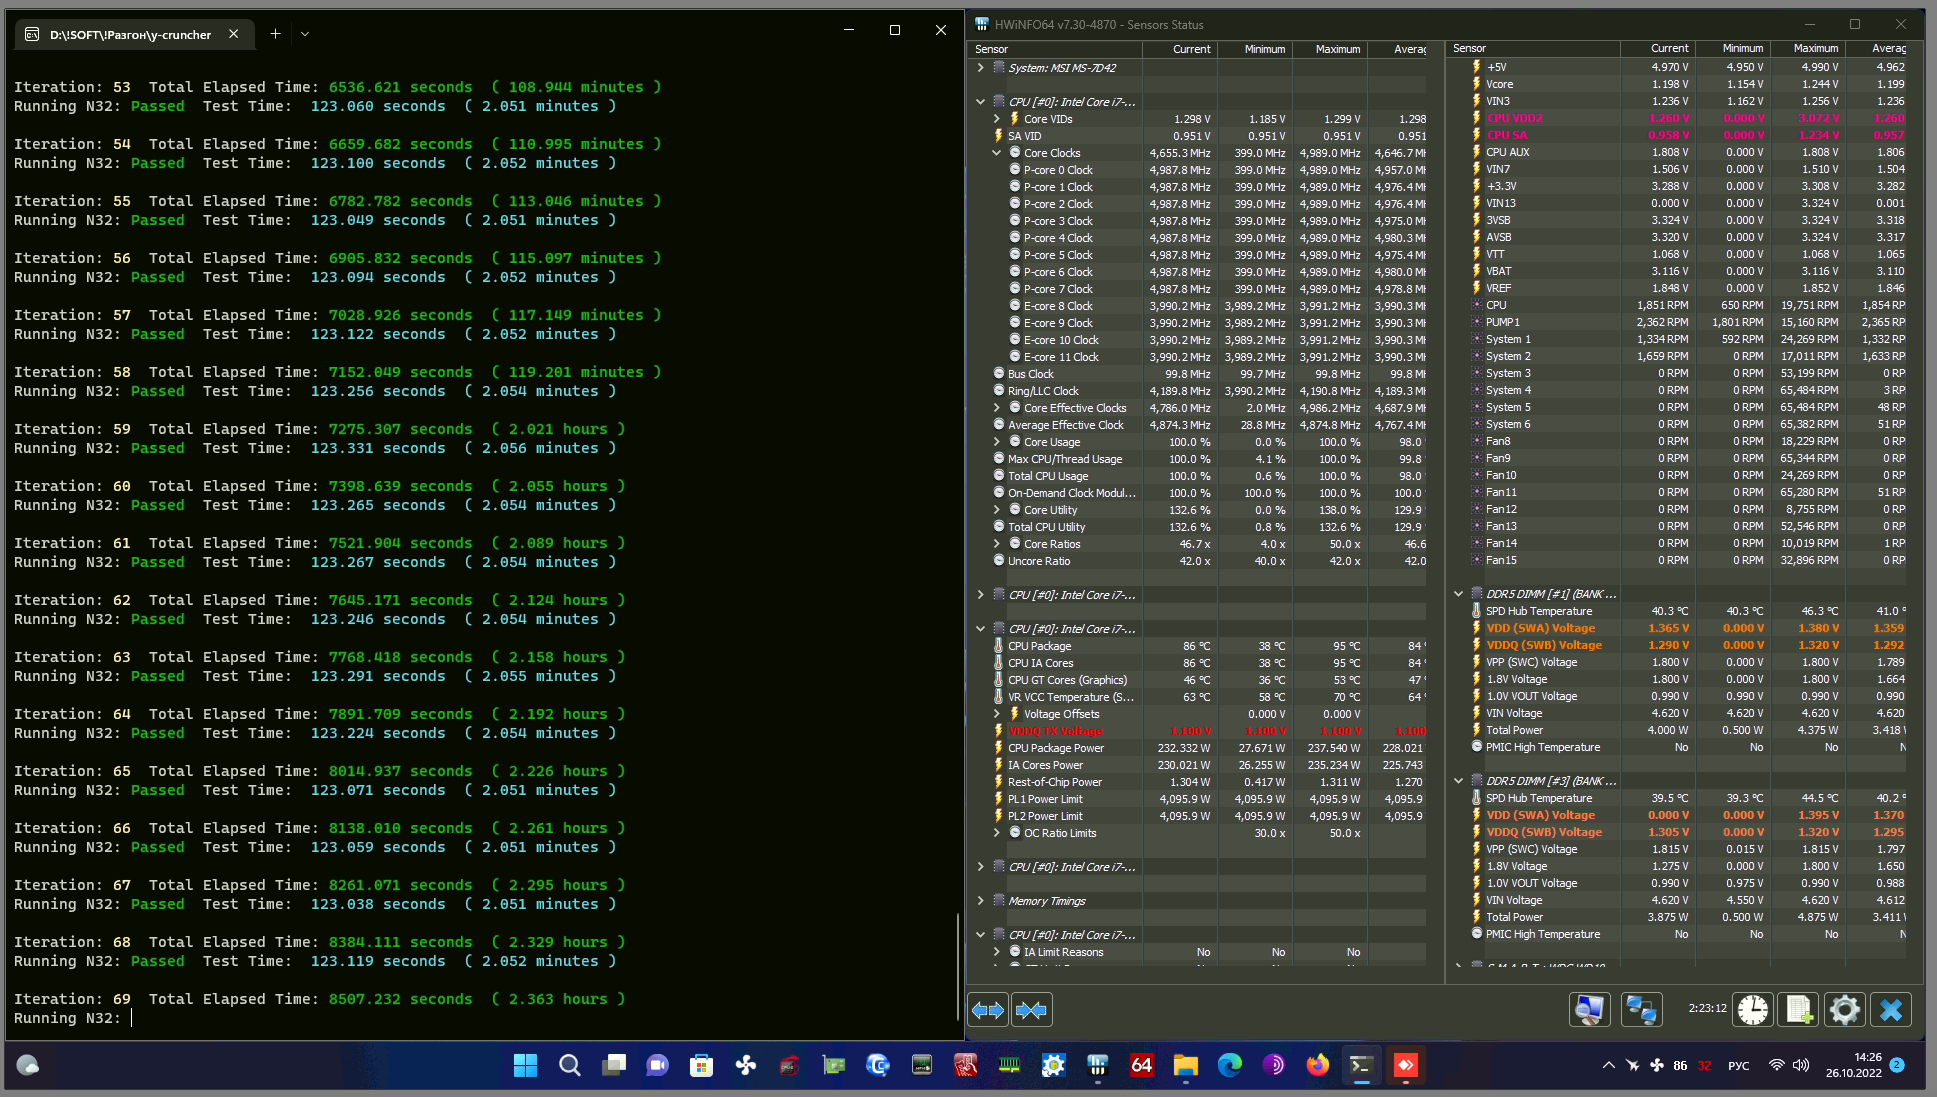
Task: Select the CPU Package Power sensor row
Action: pyautogui.click(x=1056, y=748)
